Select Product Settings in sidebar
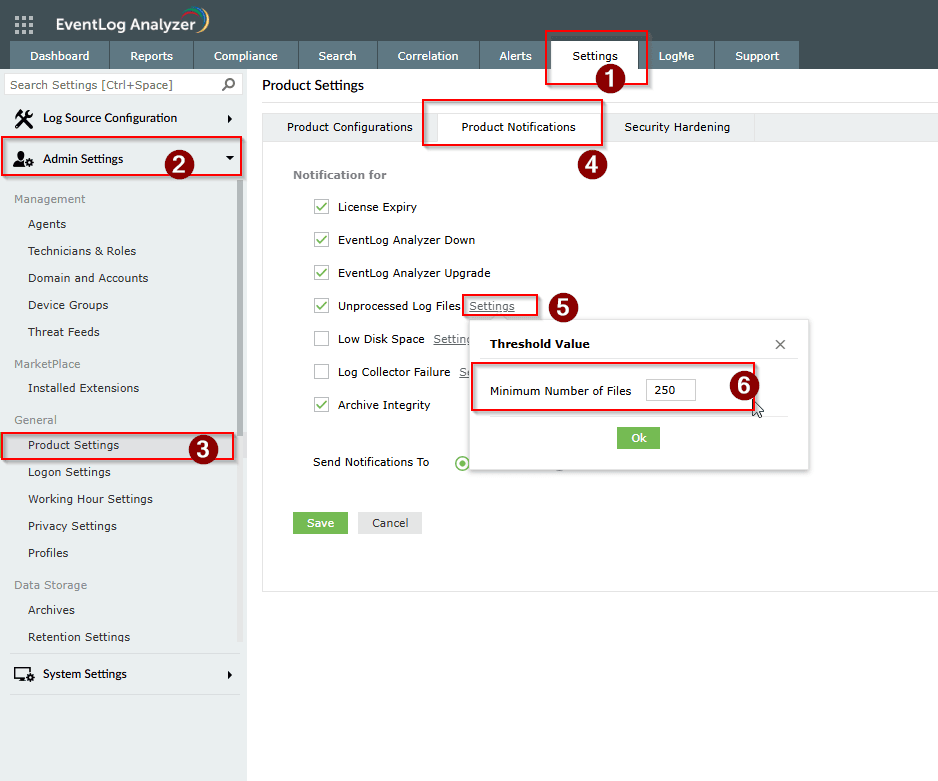The width and height of the screenshot is (938, 781). (x=74, y=445)
